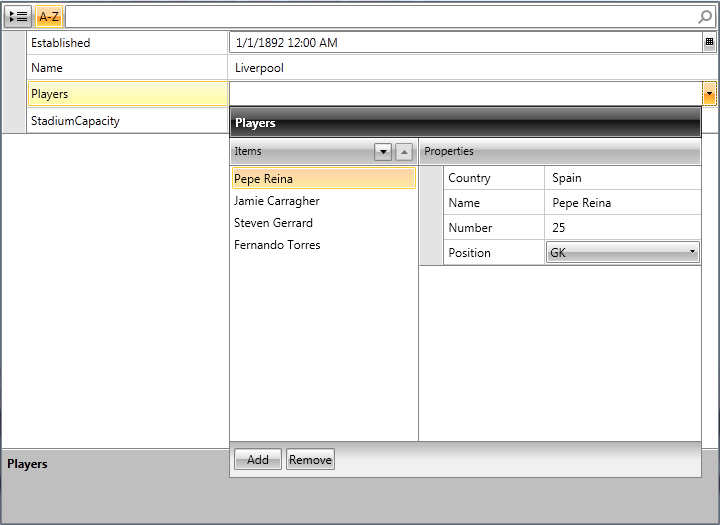Select Jamie Carragher in the items list

pos(324,201)
